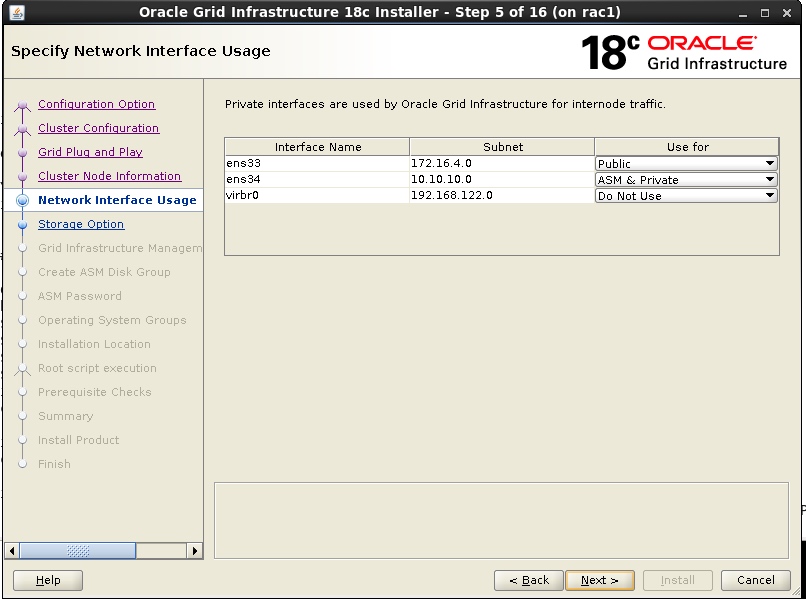Image resolution: width=806 pixels, height=599 pixels.
Task: Open the ASM & Private dropdown for ens34
Action: click(x=770, y=180)
